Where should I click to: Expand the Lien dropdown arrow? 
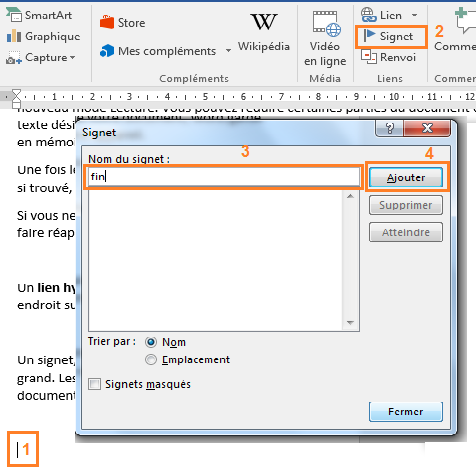point(414,15)
